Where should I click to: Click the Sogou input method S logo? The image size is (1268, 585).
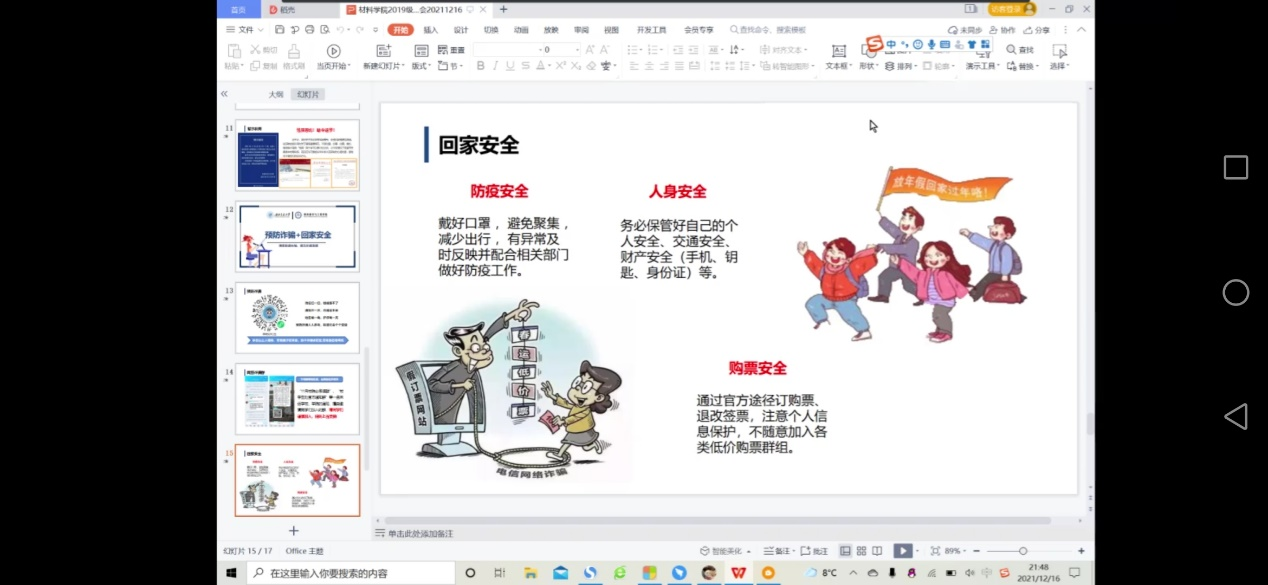tap(875, 44)
